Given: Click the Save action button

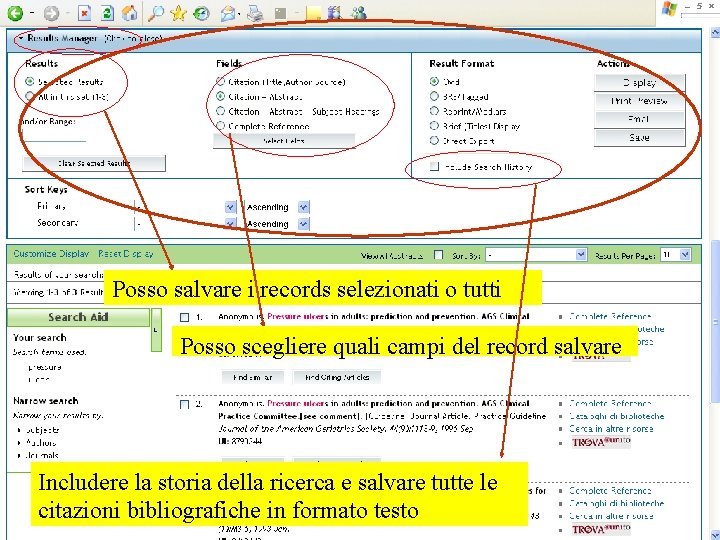Looking at the screenshot, I should 639,137.
